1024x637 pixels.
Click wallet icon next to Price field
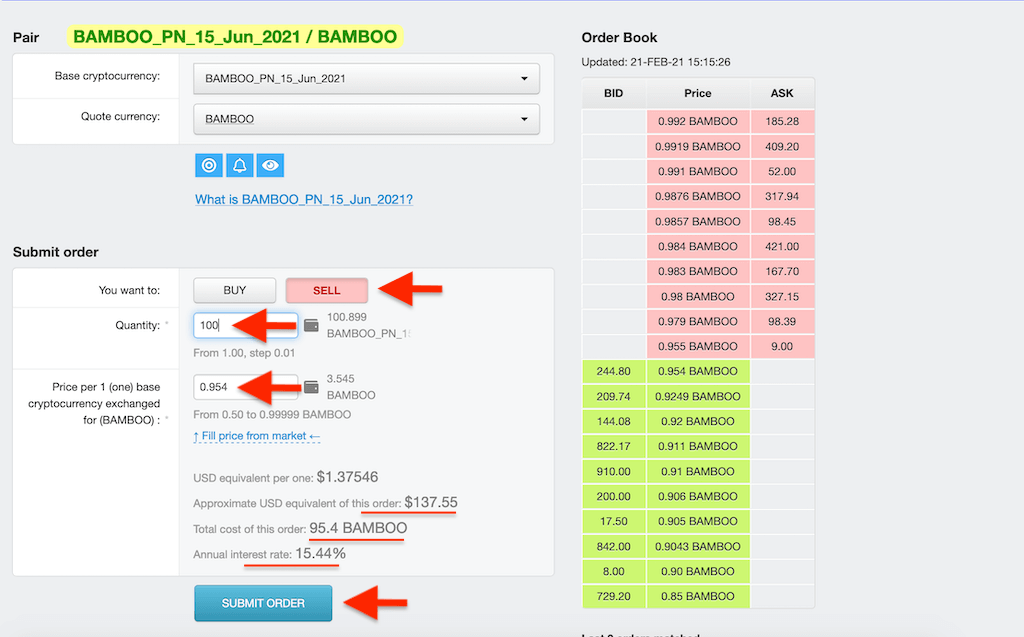(x=312, y=387)
